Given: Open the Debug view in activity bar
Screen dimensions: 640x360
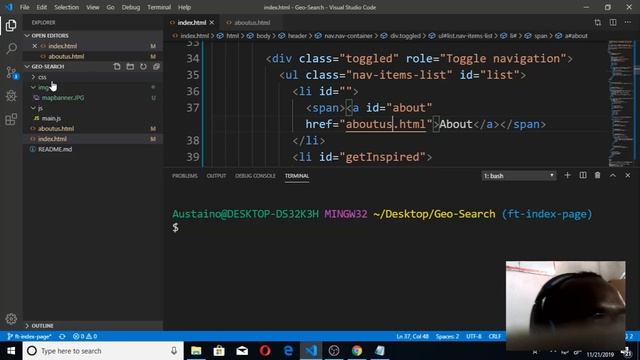Looking at the screenshot, I should click(x=11, y=96).
